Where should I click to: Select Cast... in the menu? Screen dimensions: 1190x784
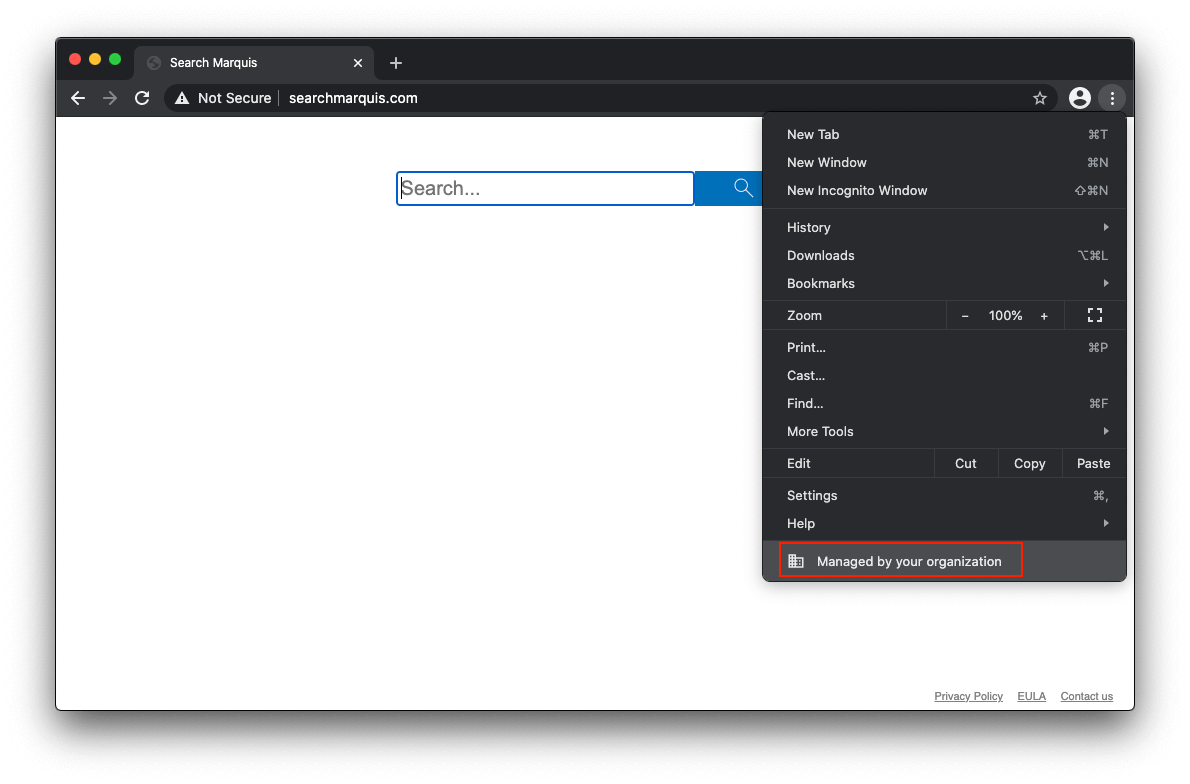tap(944, 376)
